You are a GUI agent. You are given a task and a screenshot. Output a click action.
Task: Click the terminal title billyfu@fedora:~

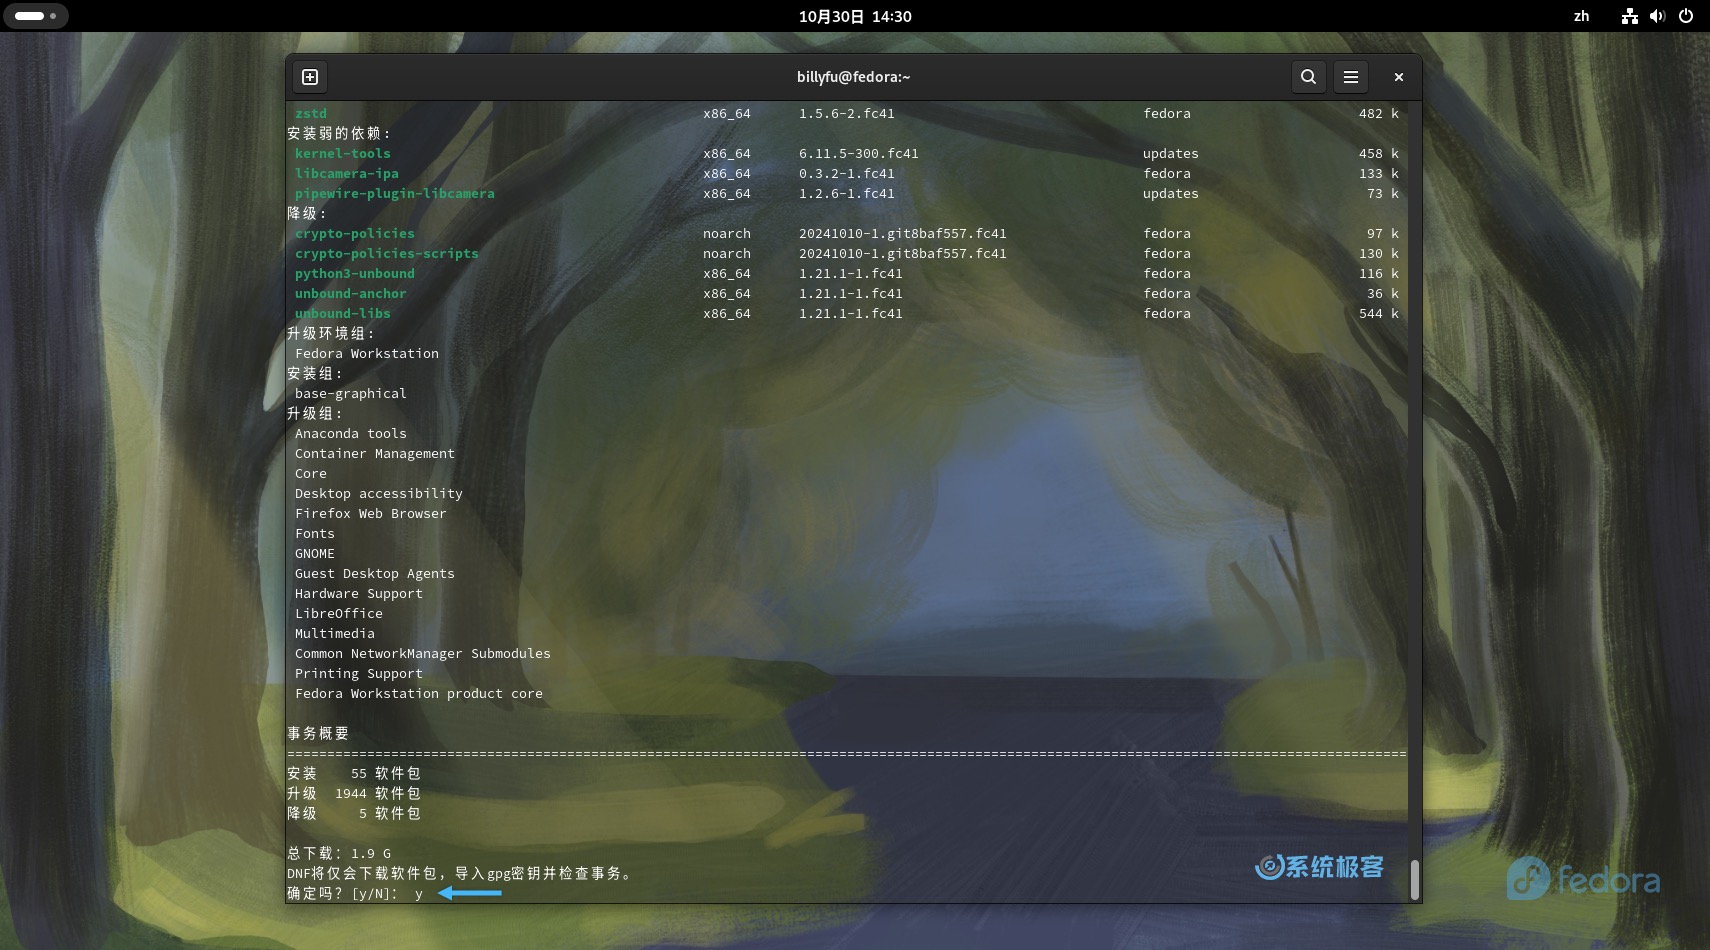click(854, 77)
